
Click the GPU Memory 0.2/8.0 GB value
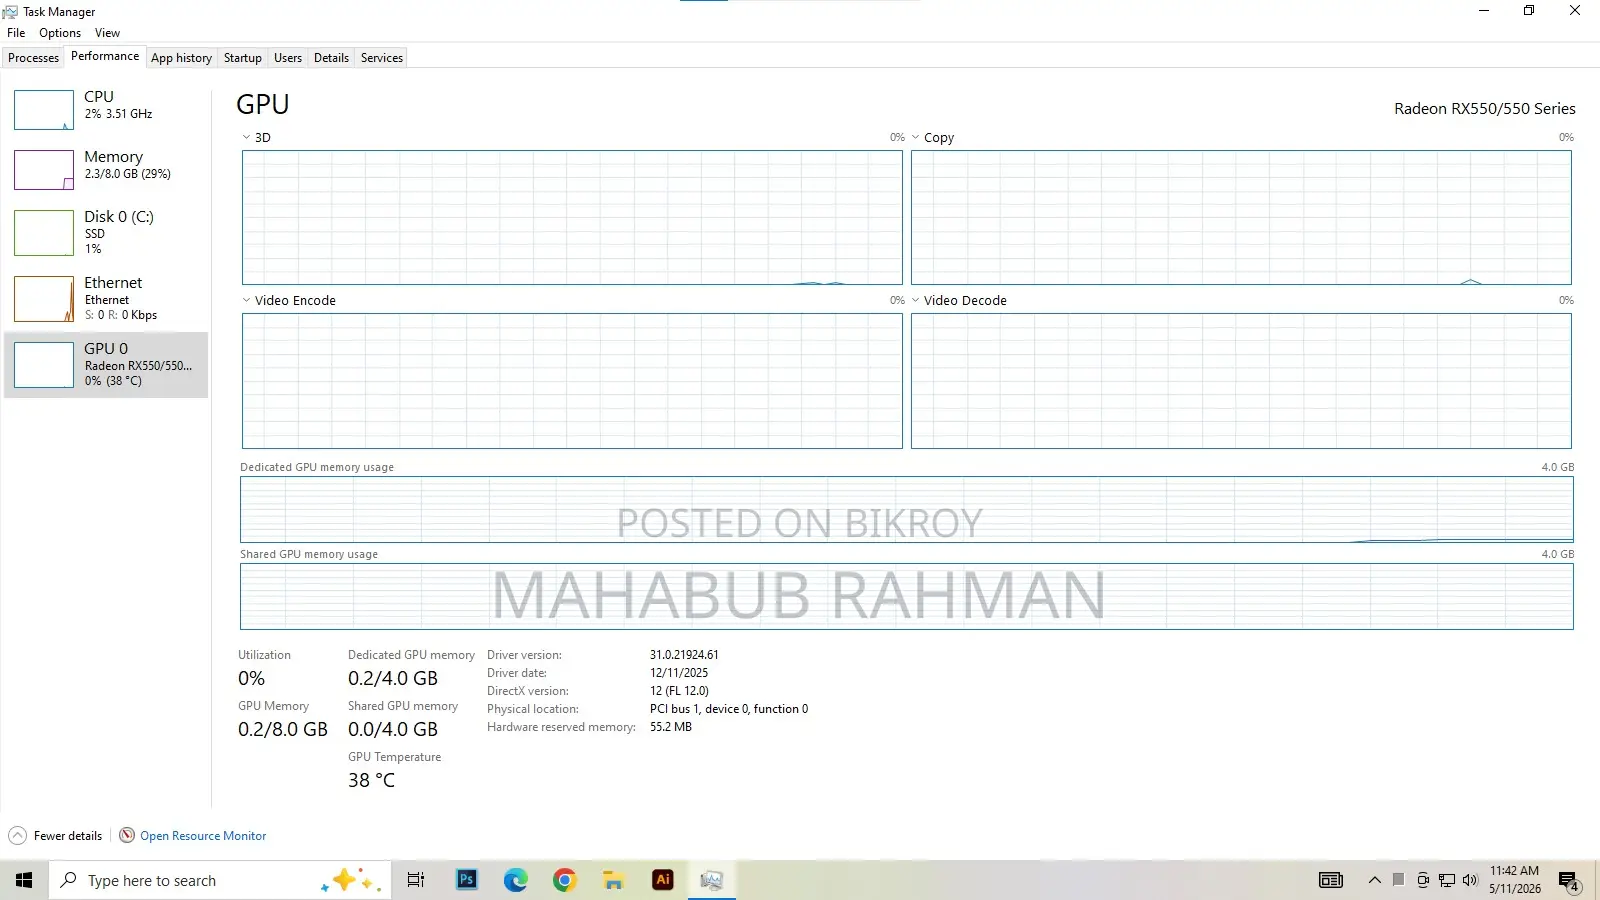(x=283, y=729)
